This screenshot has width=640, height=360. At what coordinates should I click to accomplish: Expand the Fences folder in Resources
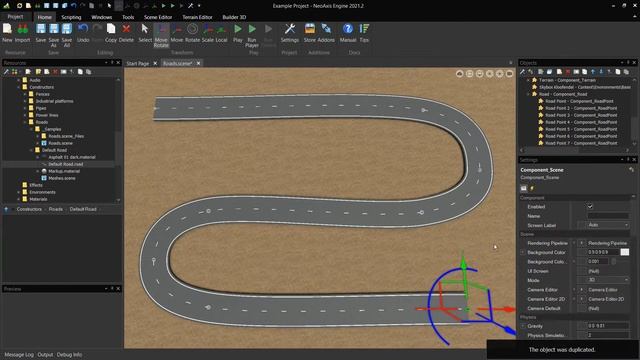[x=25, y=94]
